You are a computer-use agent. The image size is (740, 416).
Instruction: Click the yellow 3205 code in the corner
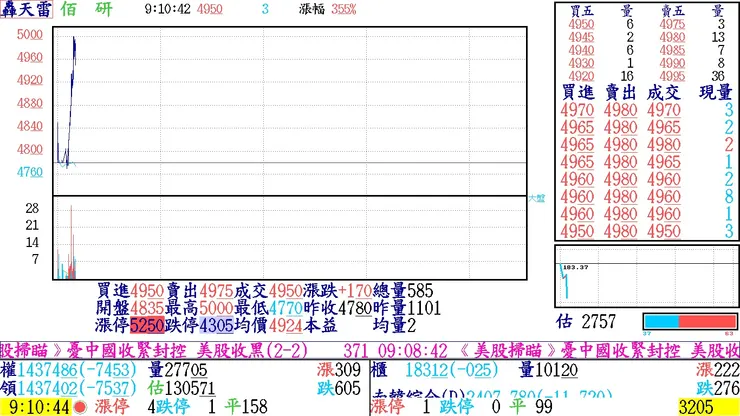[x=708, y=407]
